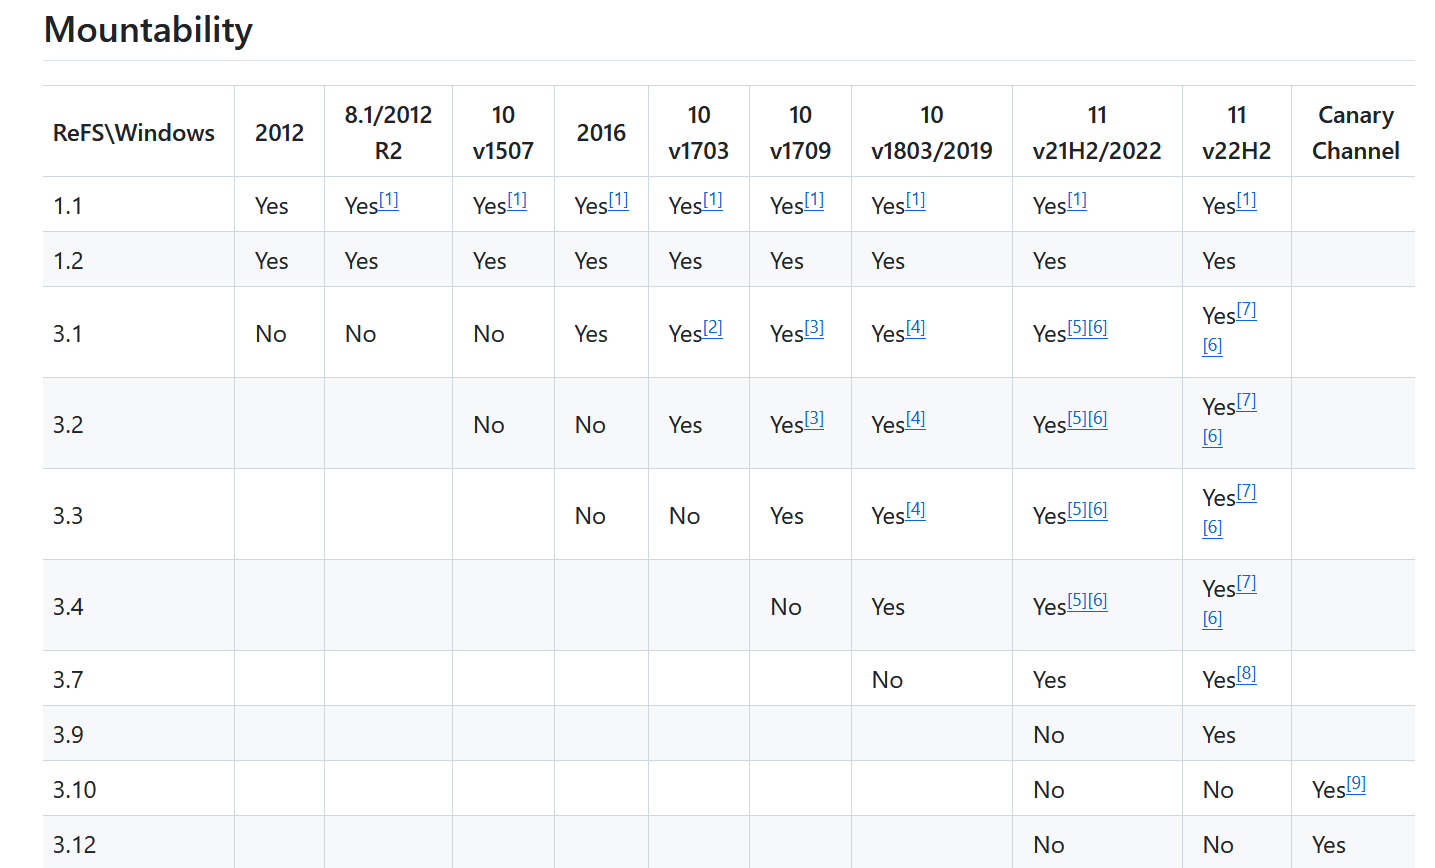Open footnote [1] in the 8.1/2012 R2 column

click(x=389, y=200)
